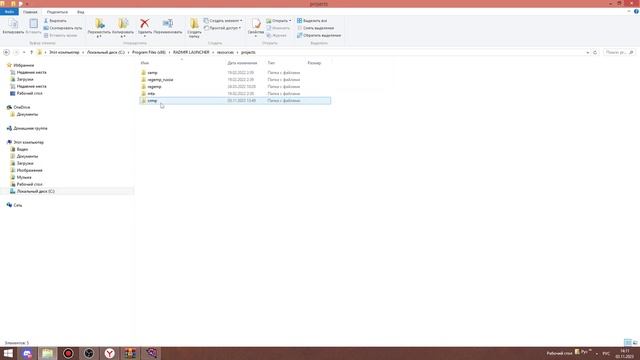The height and width of the screenshot is (360, 640).
Task: Open Изображения under Этот компьютер
Action: point(29,170)
